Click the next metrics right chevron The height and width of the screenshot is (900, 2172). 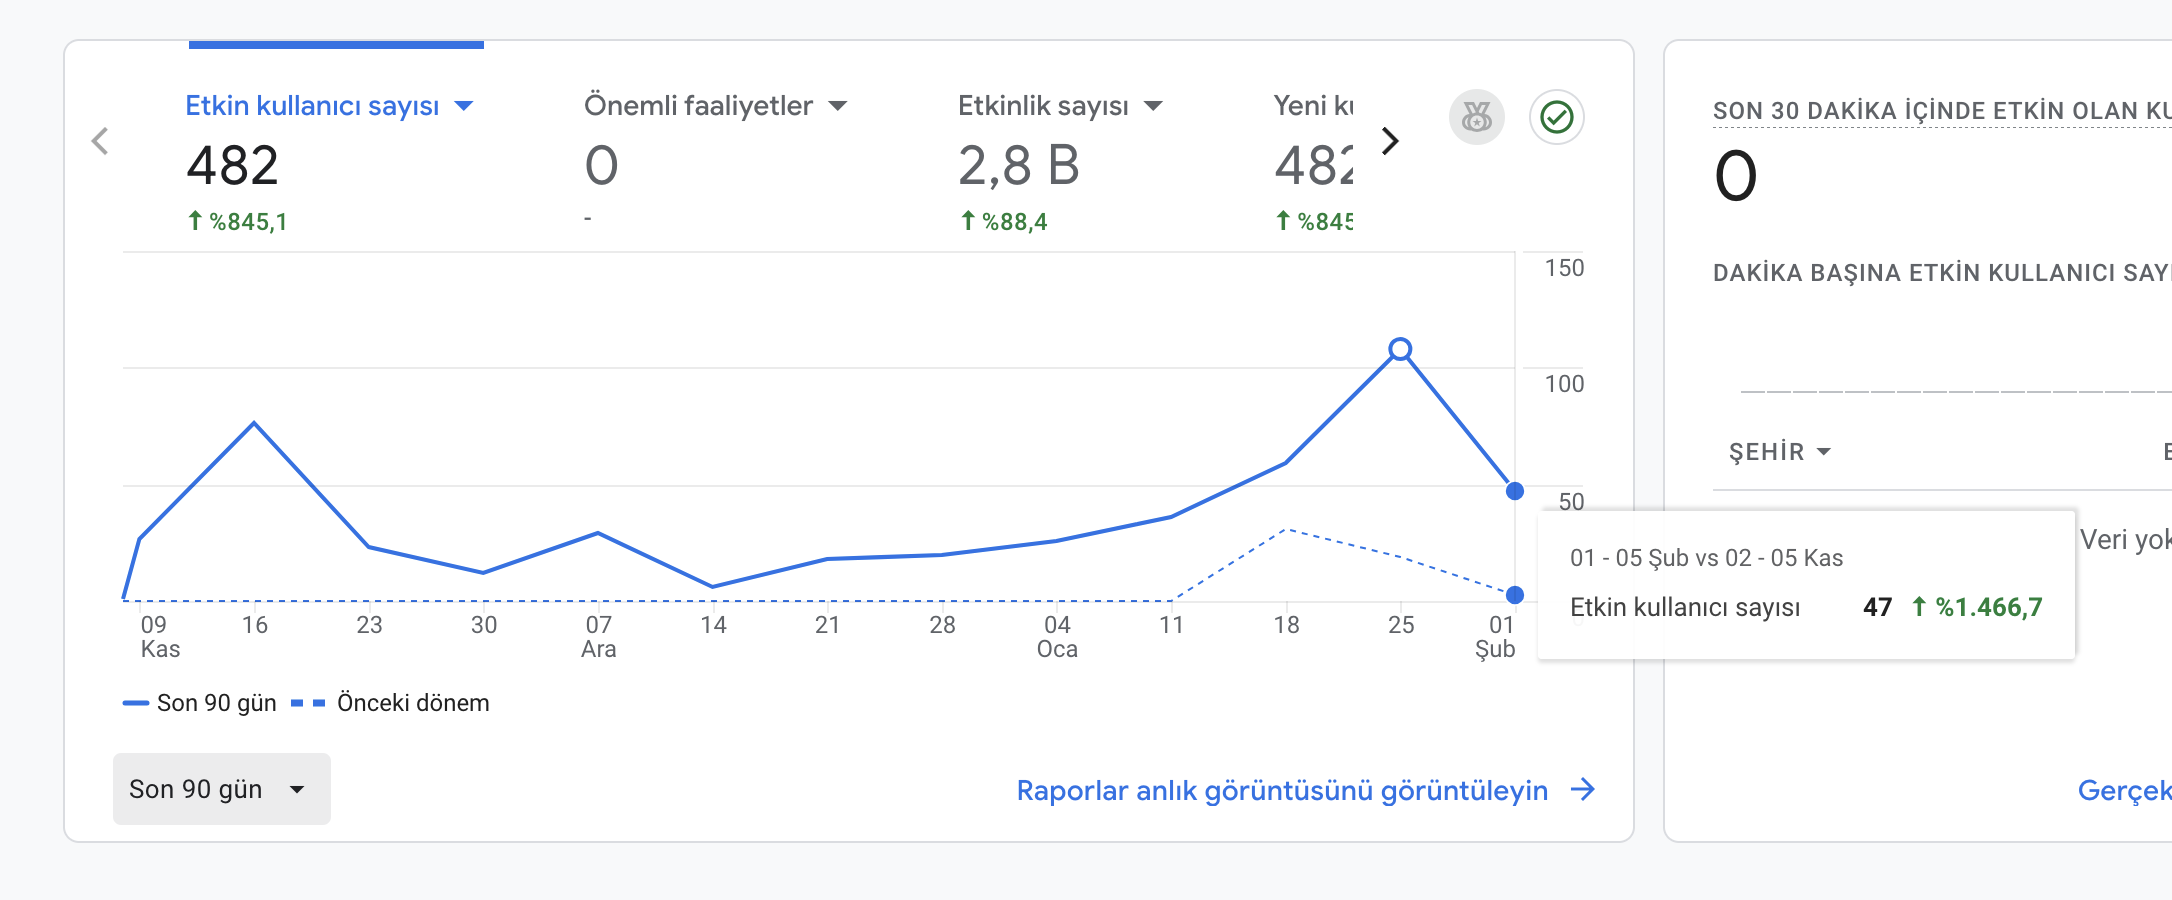point(1390,141)
